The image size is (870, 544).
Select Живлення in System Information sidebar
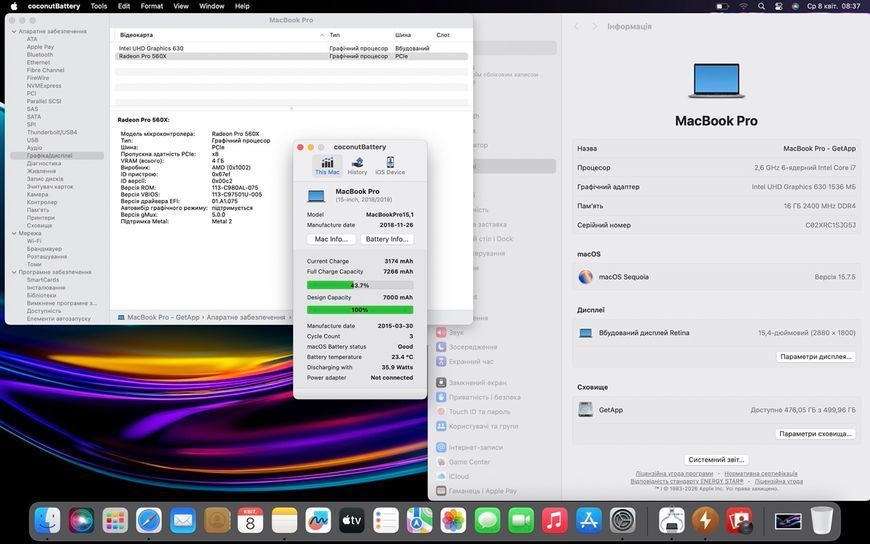pyautogui.click(x=42, y=172)
